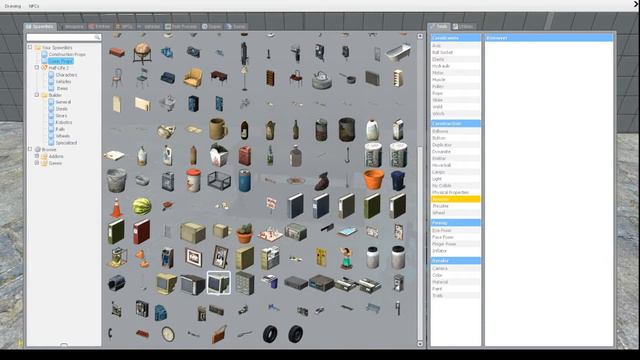The image size is (640, 360).
Task: Pick the doll figure prop
Action: point(346,258)
